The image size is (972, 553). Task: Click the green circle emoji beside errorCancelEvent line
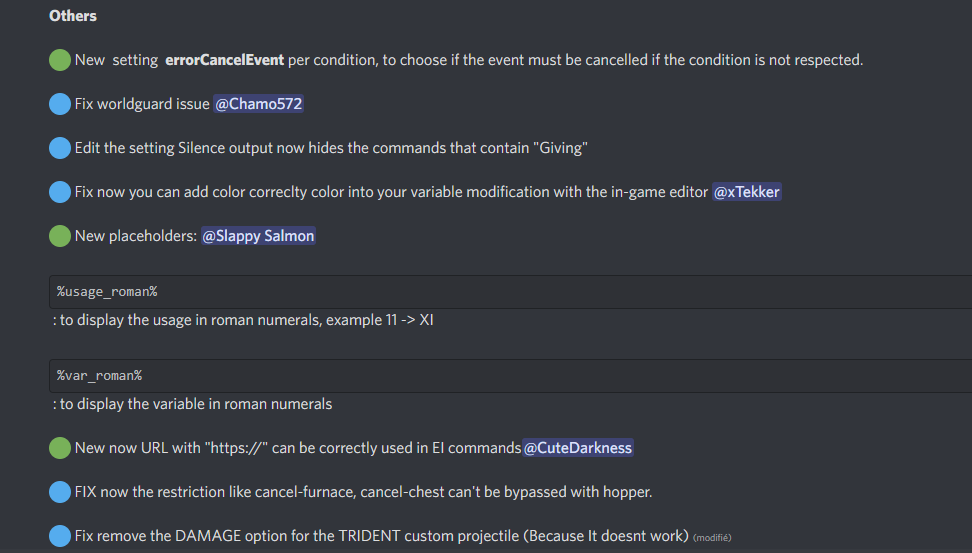[60, 60]
